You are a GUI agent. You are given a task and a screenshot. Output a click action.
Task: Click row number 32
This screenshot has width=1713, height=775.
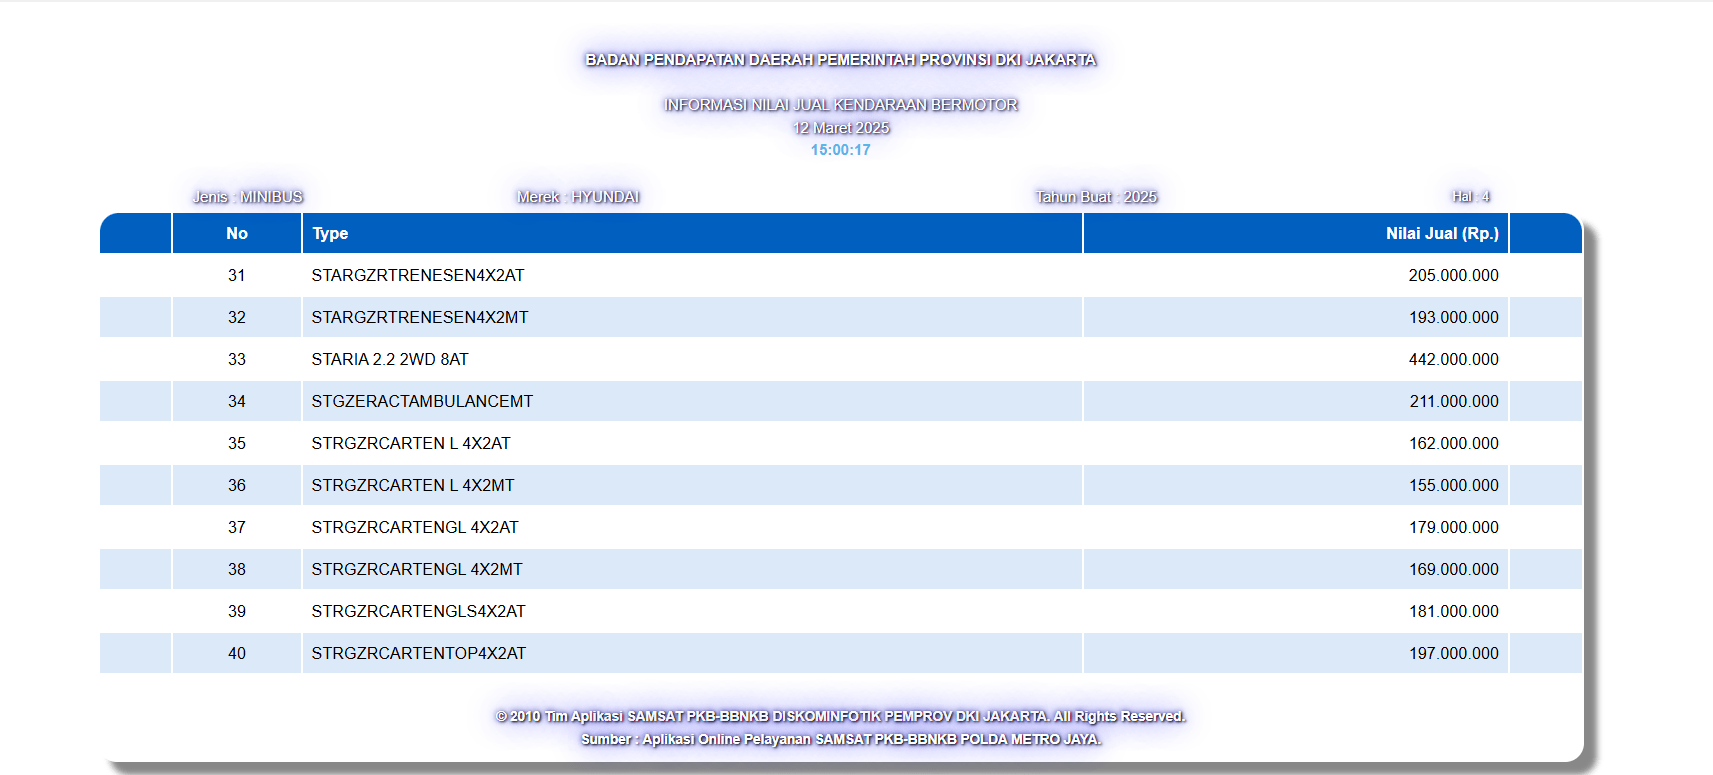coord(237,317)
